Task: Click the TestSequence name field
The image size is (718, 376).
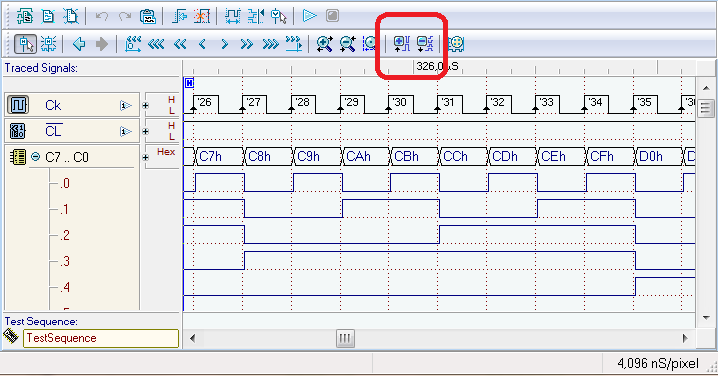Action: point(101,338)
